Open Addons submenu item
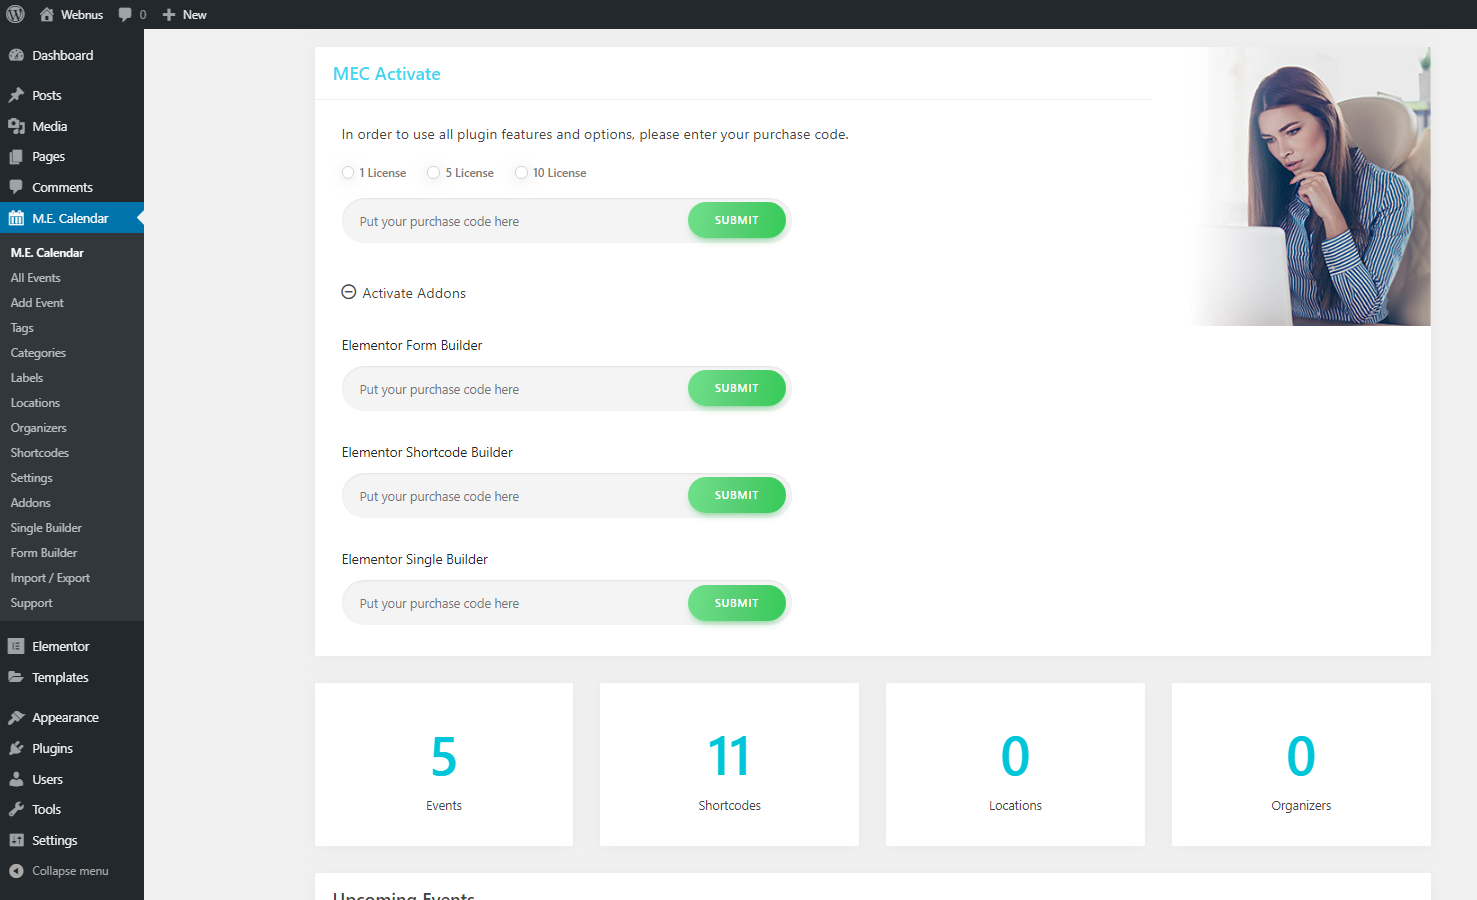 click(30, 503)
